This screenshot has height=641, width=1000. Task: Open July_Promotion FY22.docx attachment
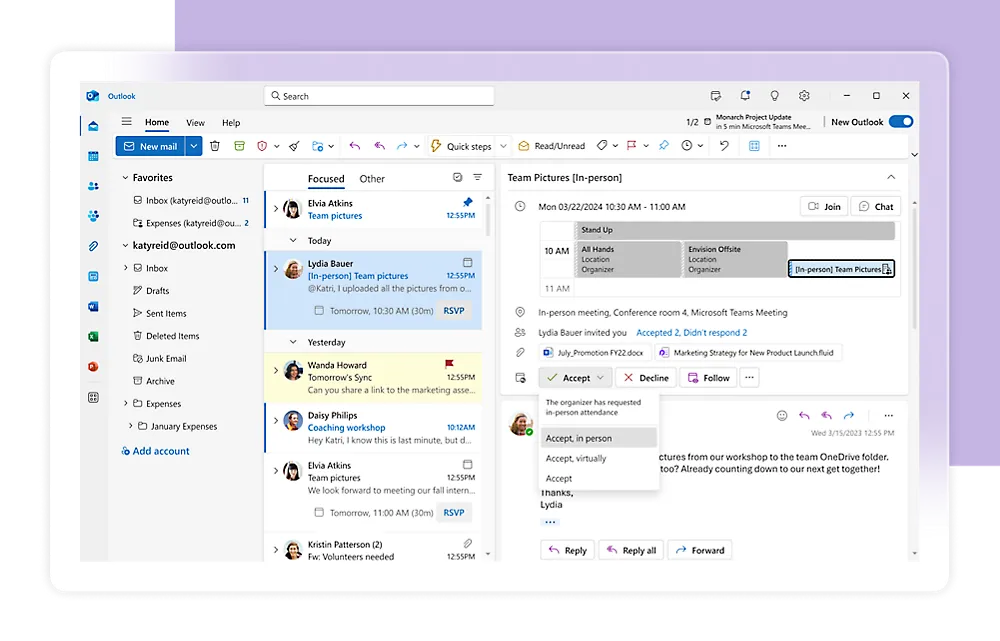click(x=595, y=353)
